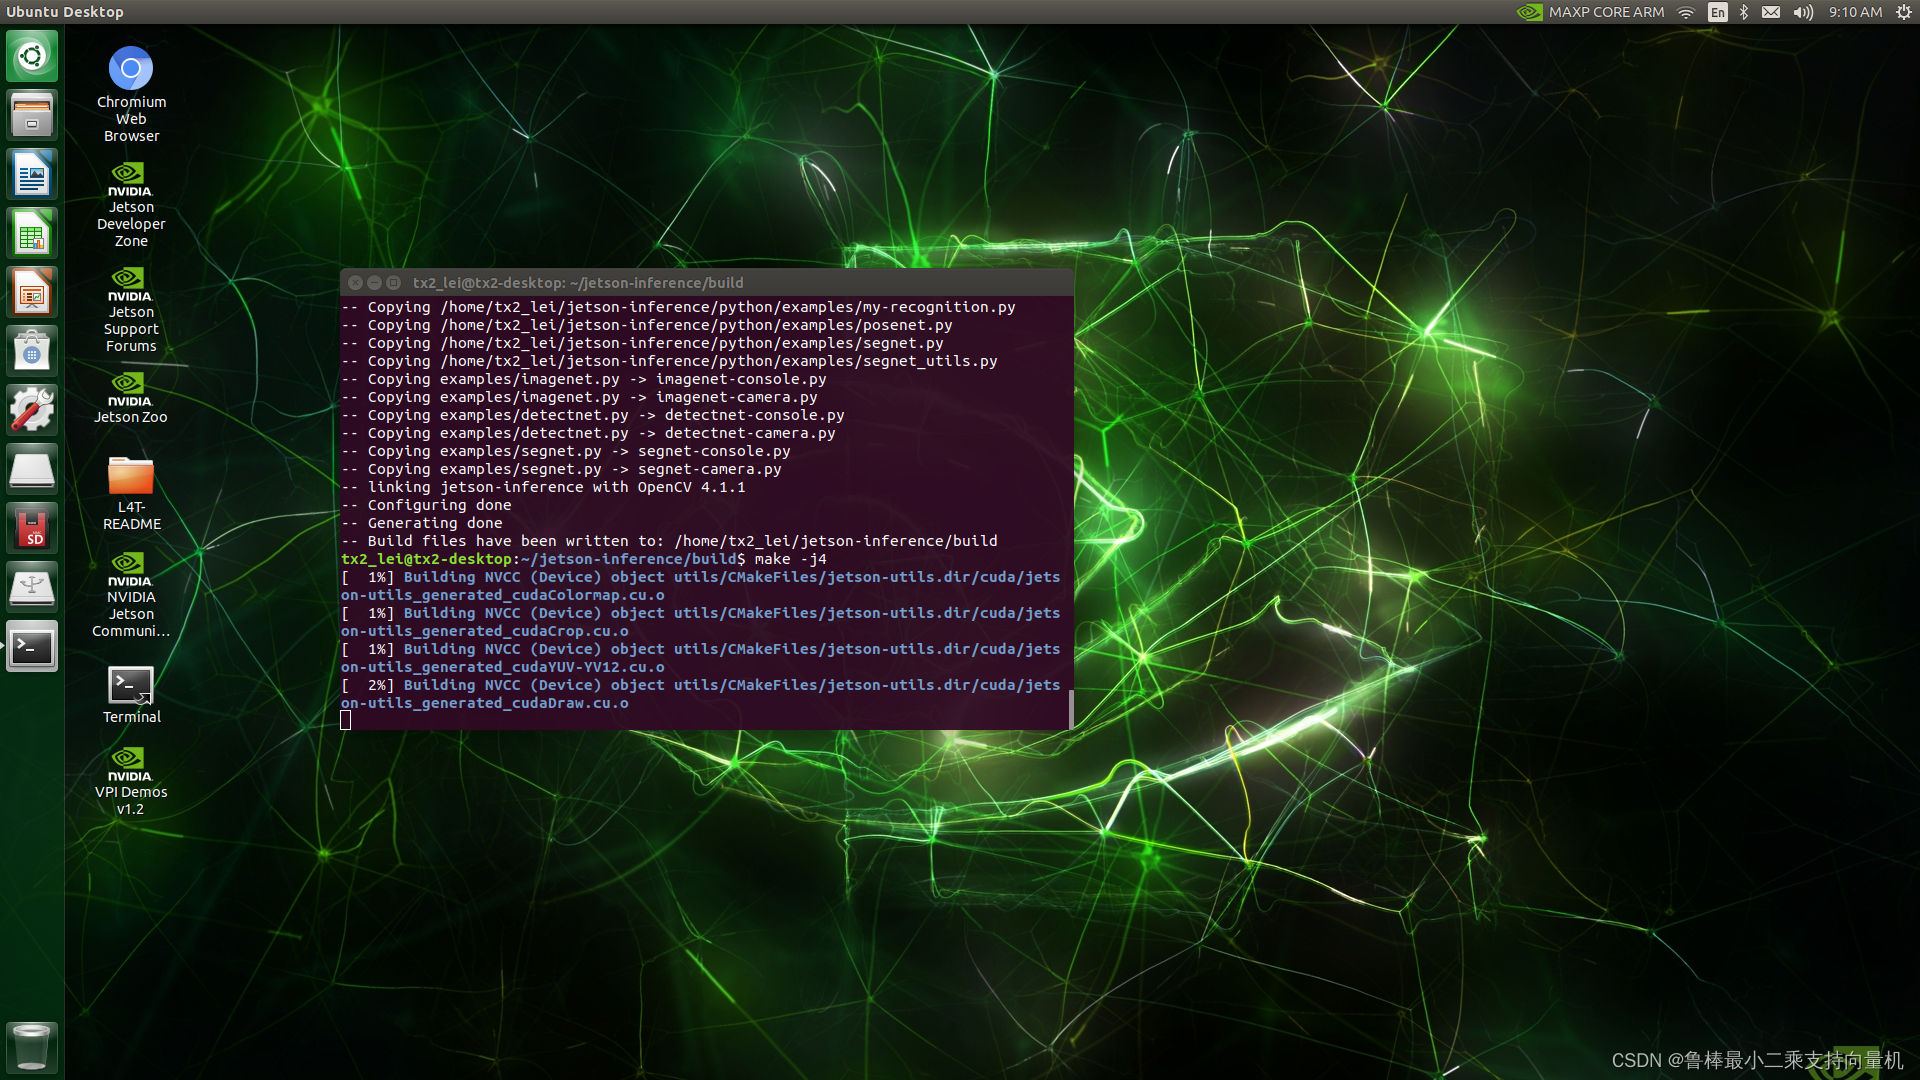1920x1080 pixels.
Task: Open the Bluetooth indicator menu
Action: (x=1744, y=12)
